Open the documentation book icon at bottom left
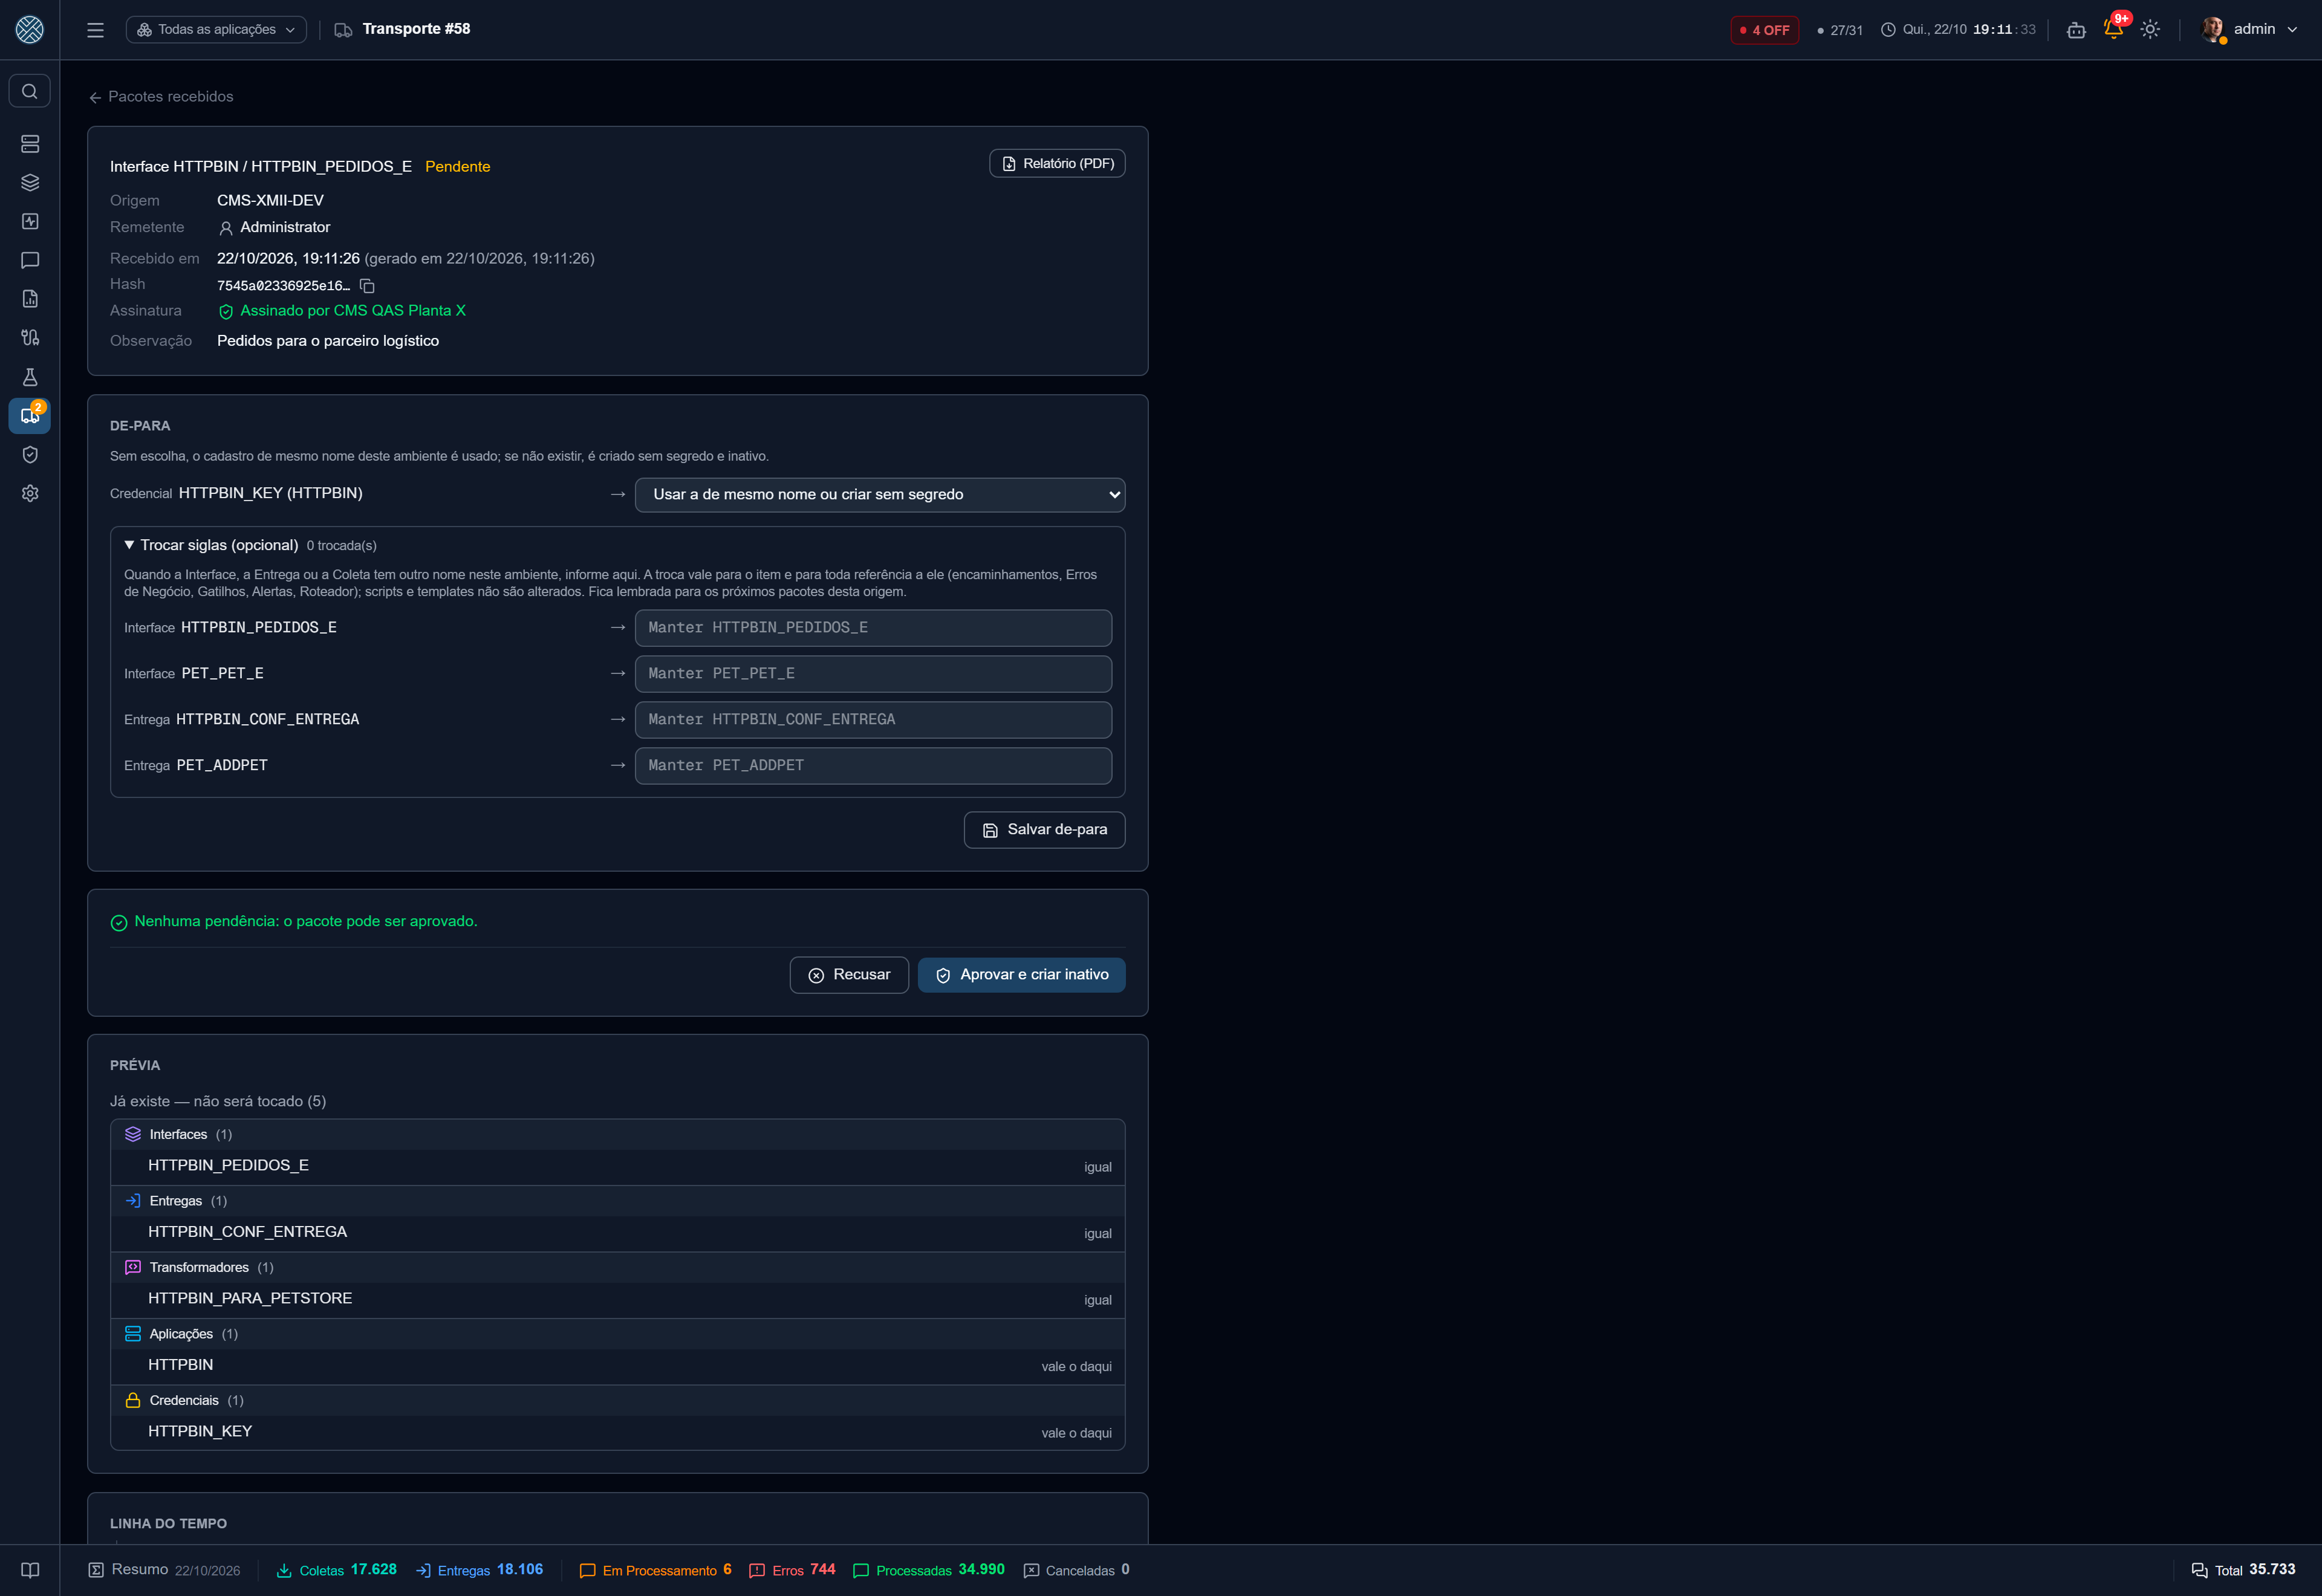Viewport: 2322px width, 1596px height. point(30,1570)
